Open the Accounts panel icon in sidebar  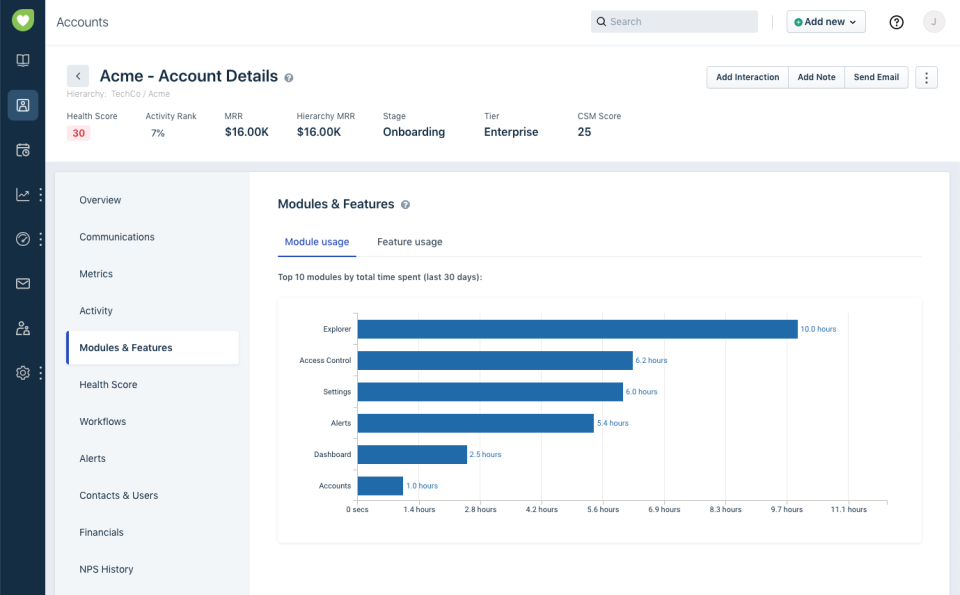[22, 104]
